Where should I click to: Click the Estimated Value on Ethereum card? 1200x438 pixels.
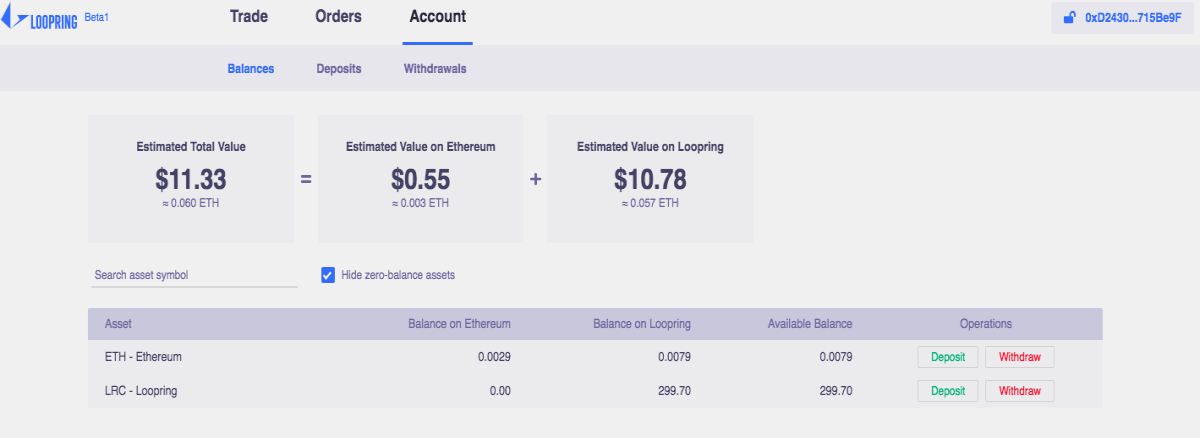click(x=421, y=178)
